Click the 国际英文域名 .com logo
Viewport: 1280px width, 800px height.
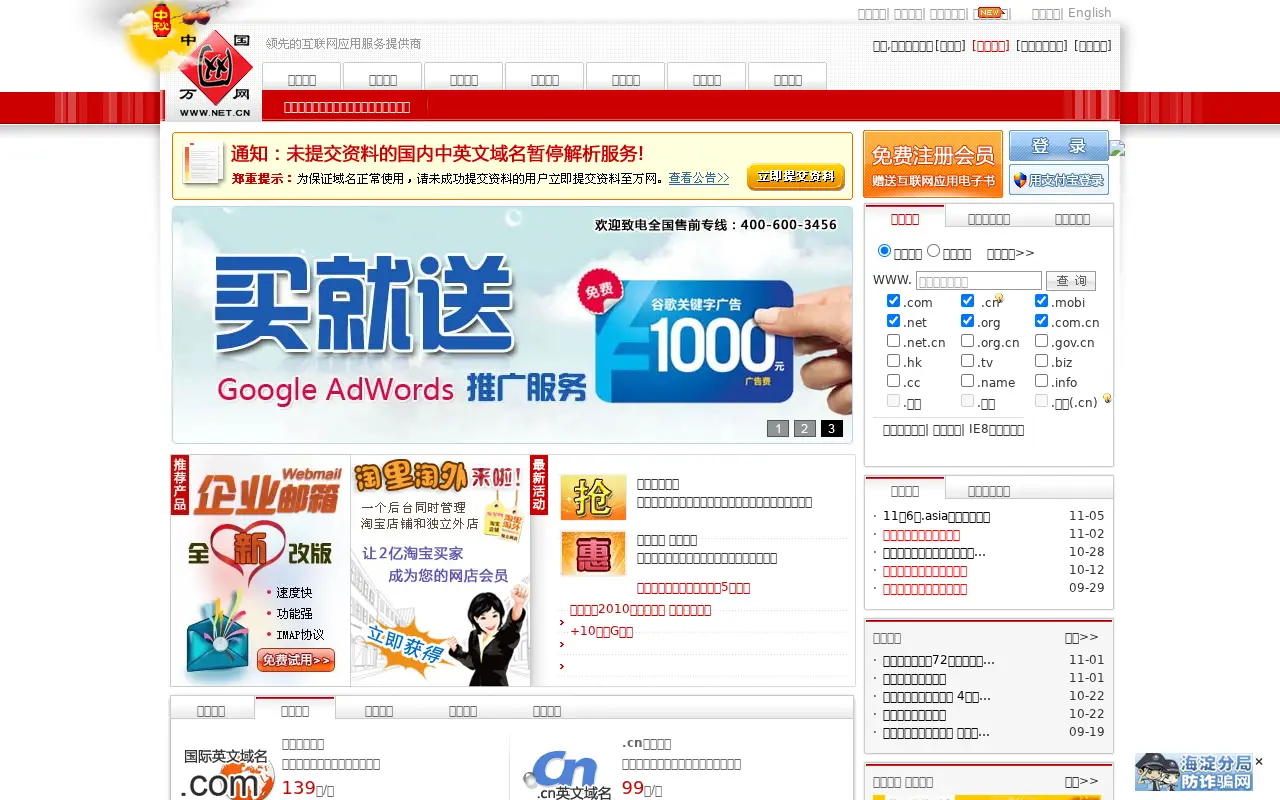coord(228,772)
